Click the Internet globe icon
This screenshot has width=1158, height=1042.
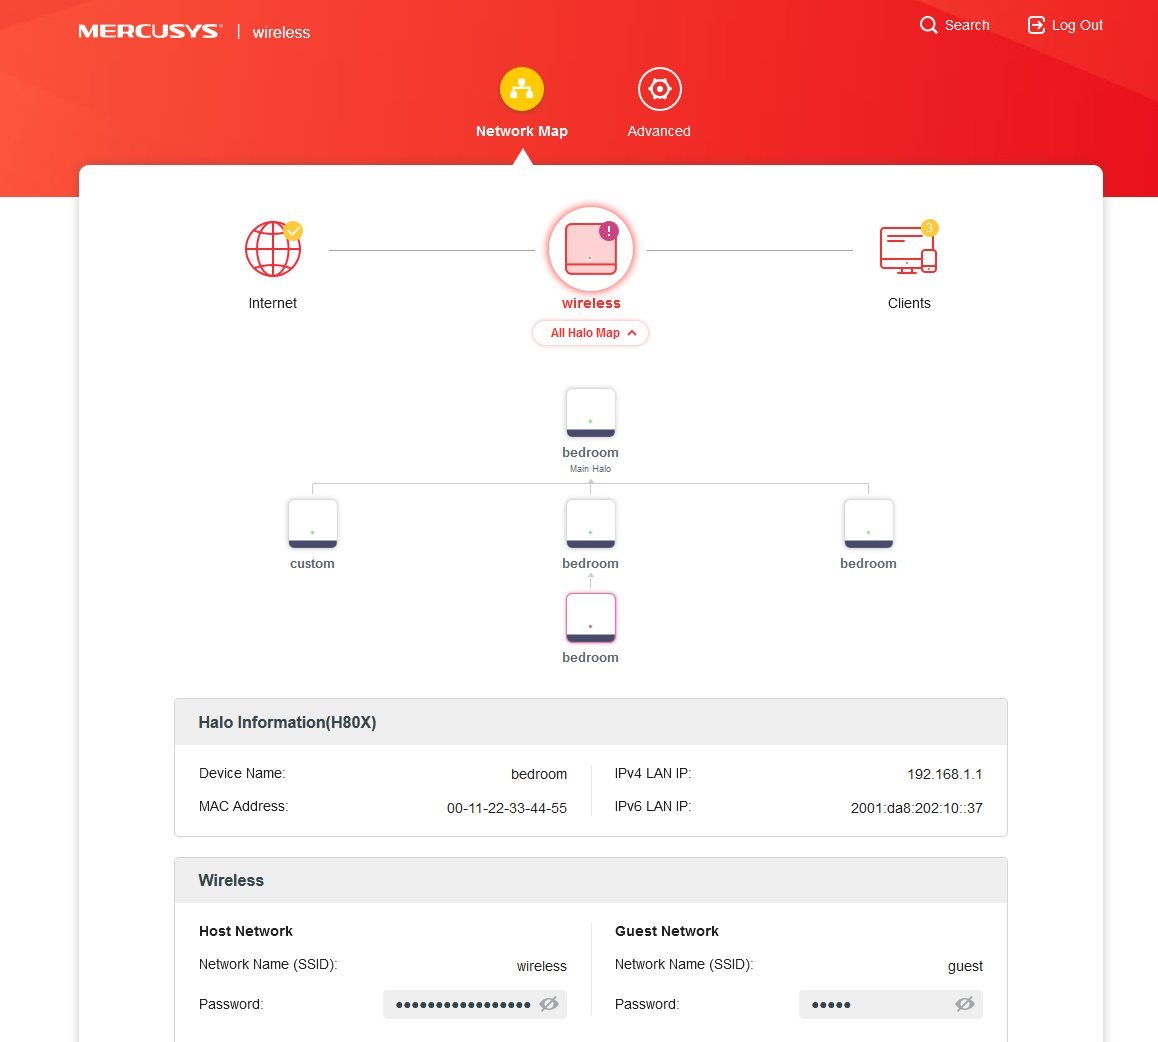272,250
